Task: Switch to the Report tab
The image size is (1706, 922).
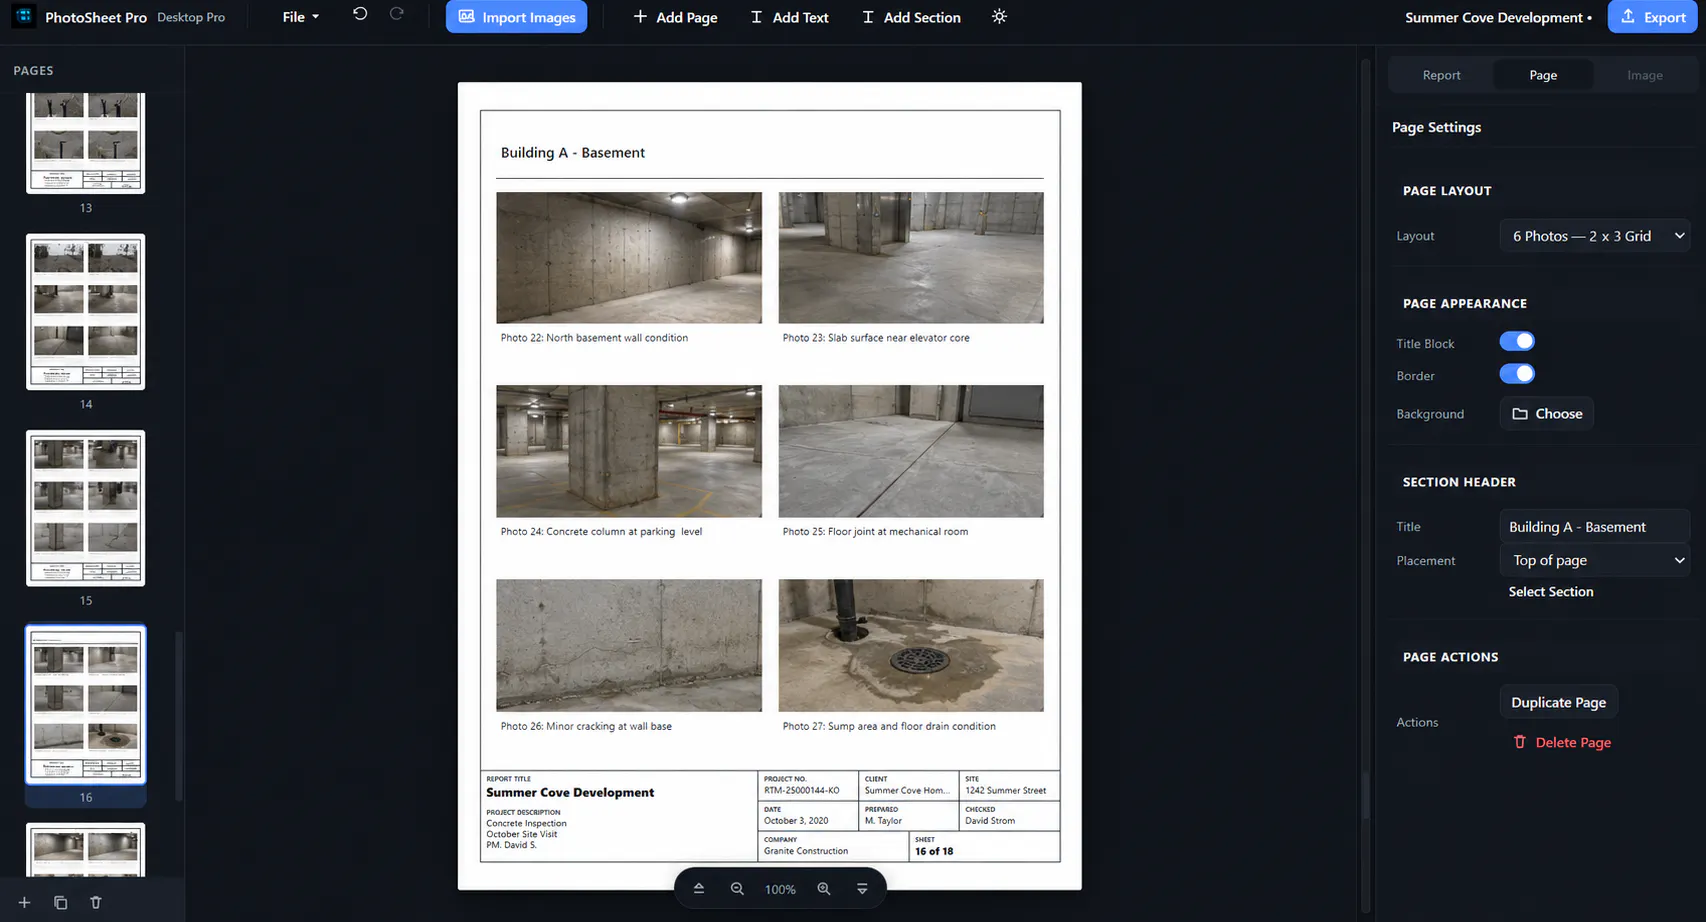Action: 1441,75
